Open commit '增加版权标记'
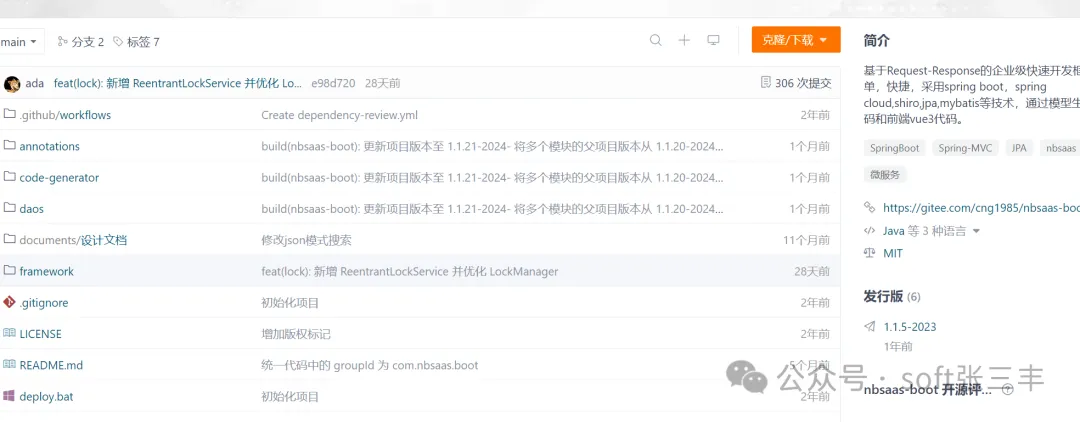1080x422 pixels. tap(296, 334)
